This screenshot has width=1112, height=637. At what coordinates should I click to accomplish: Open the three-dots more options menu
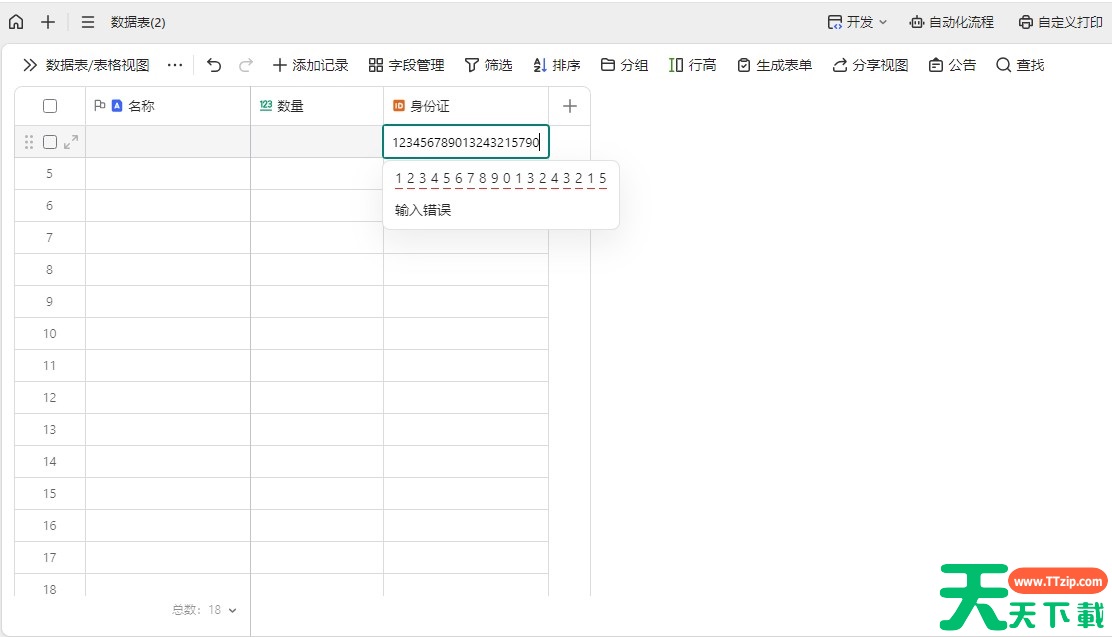point(175,65)
